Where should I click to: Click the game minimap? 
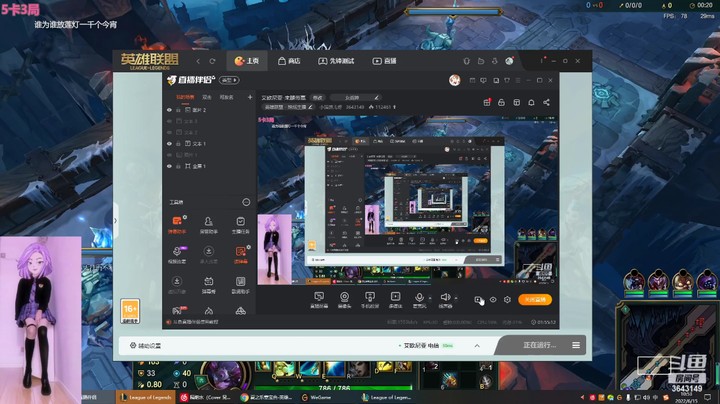pyautogui.click(x=668, y=347)
